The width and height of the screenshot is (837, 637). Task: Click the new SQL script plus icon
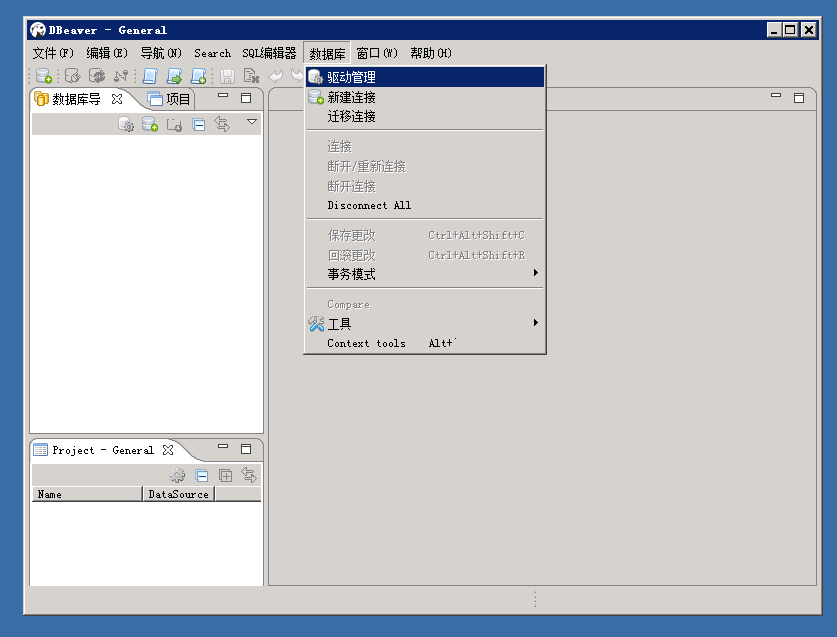coord(199,76)
